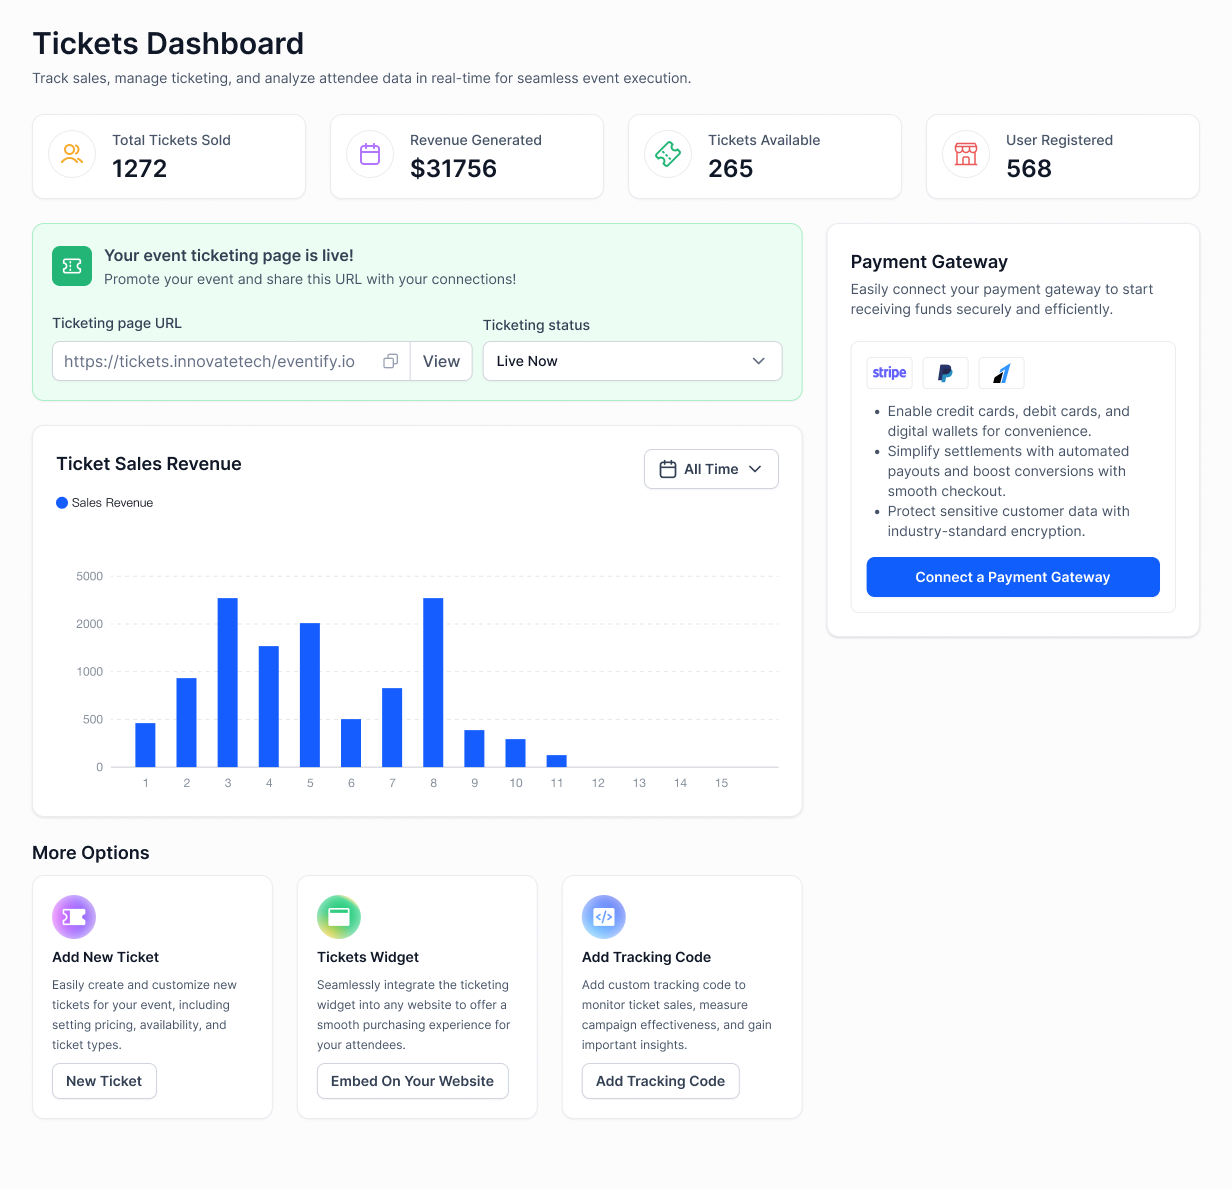Click the chart bar for day 8

(x=433, y=682)
